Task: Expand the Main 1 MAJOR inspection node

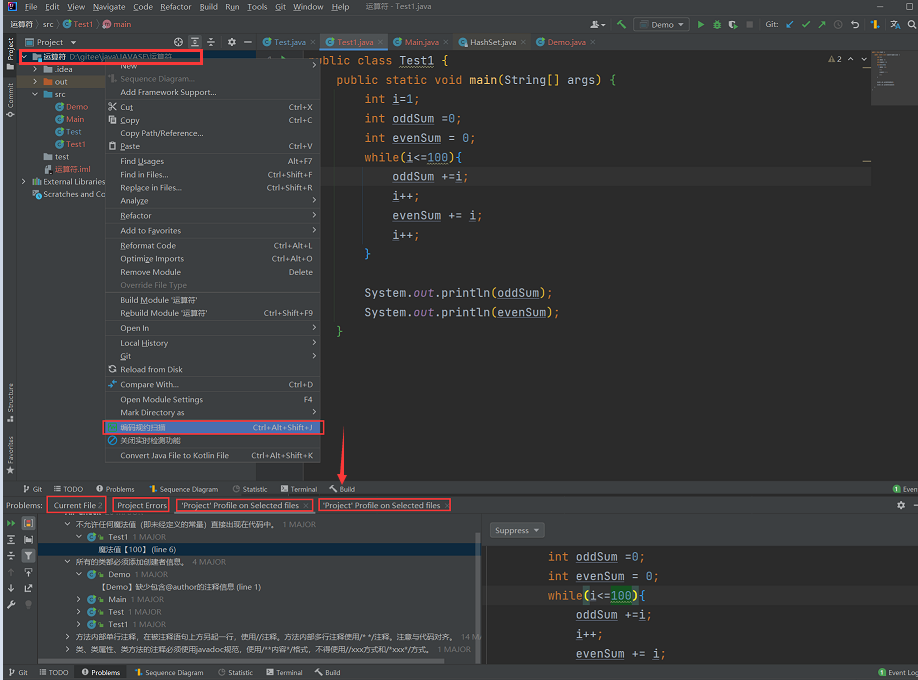Action: (79, 599)
